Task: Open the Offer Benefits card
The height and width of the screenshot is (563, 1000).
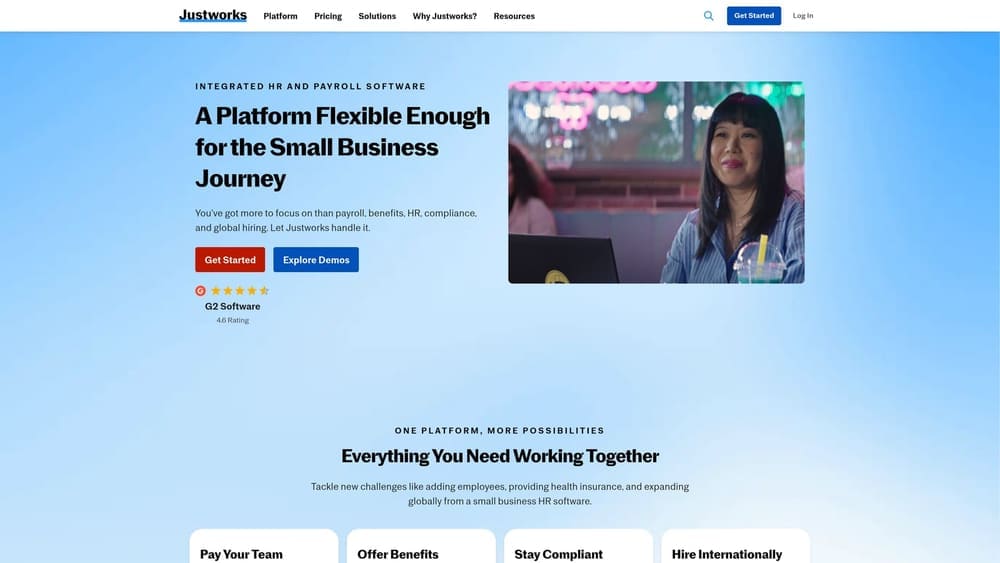Action: pyautogui.click(x=421, y=546)
